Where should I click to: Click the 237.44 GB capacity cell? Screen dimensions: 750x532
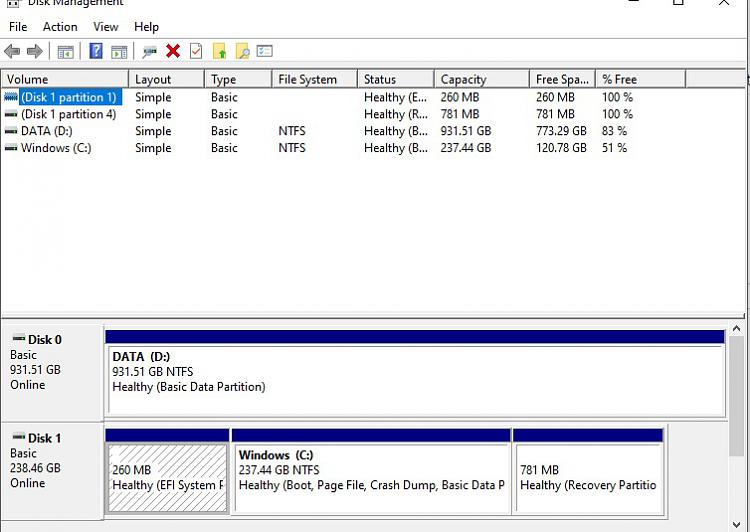[466, 148]
